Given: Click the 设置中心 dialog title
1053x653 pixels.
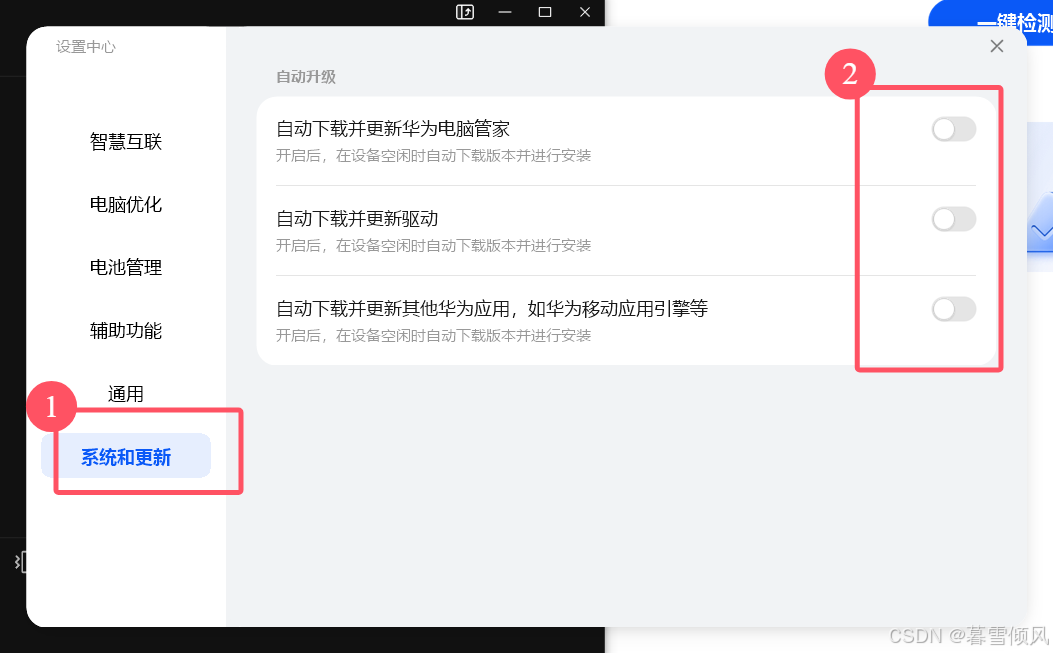Looking at the screenshot, I should point(85,47).
